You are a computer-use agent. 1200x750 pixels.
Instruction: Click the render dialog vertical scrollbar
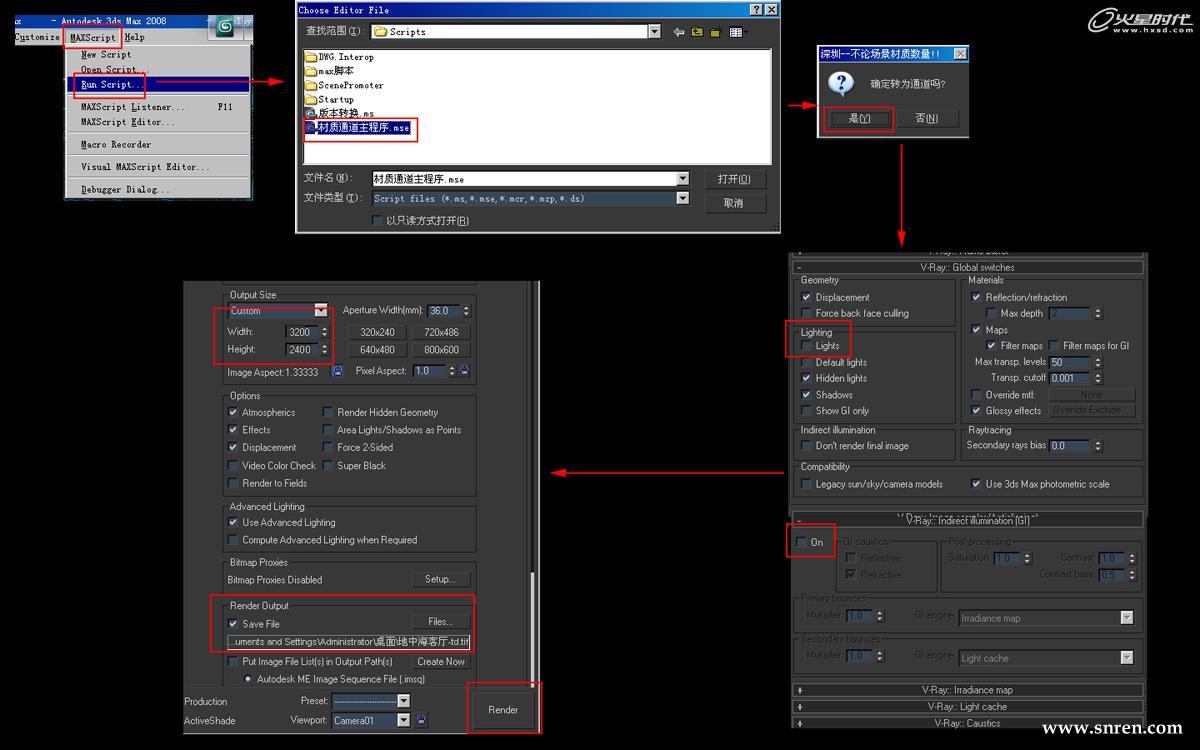click(533, 628)
